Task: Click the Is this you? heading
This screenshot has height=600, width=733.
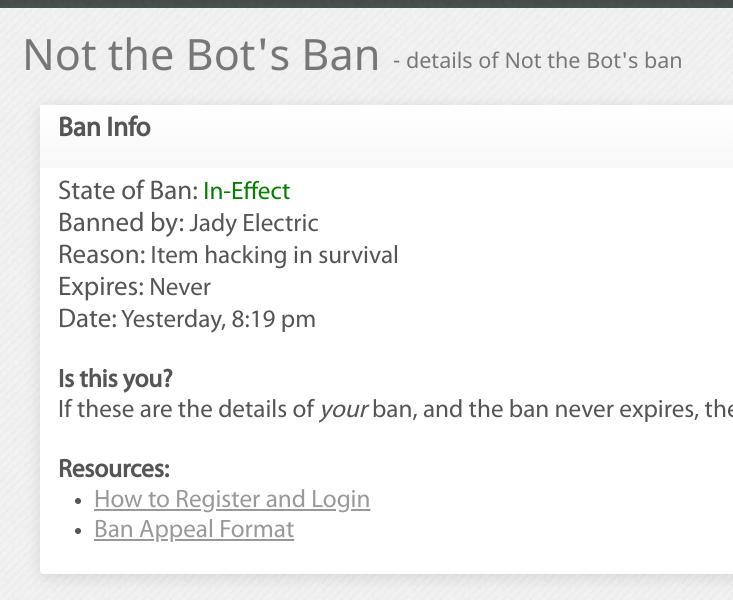Action: tap(115, 378)
